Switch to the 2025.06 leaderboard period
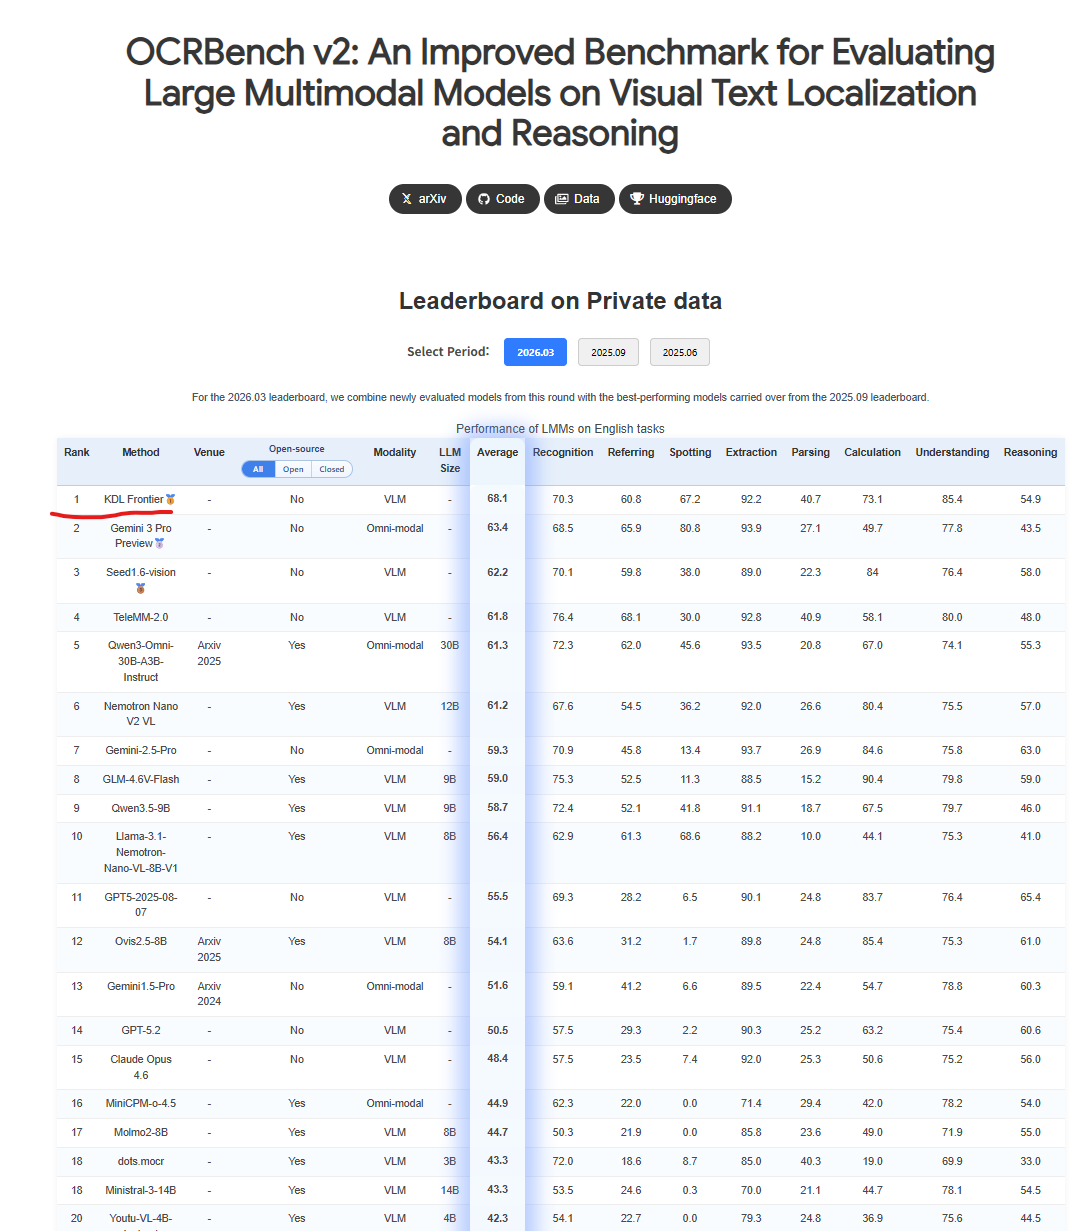Screen dimensions: 1088x1231 click(x=680, y=352)
